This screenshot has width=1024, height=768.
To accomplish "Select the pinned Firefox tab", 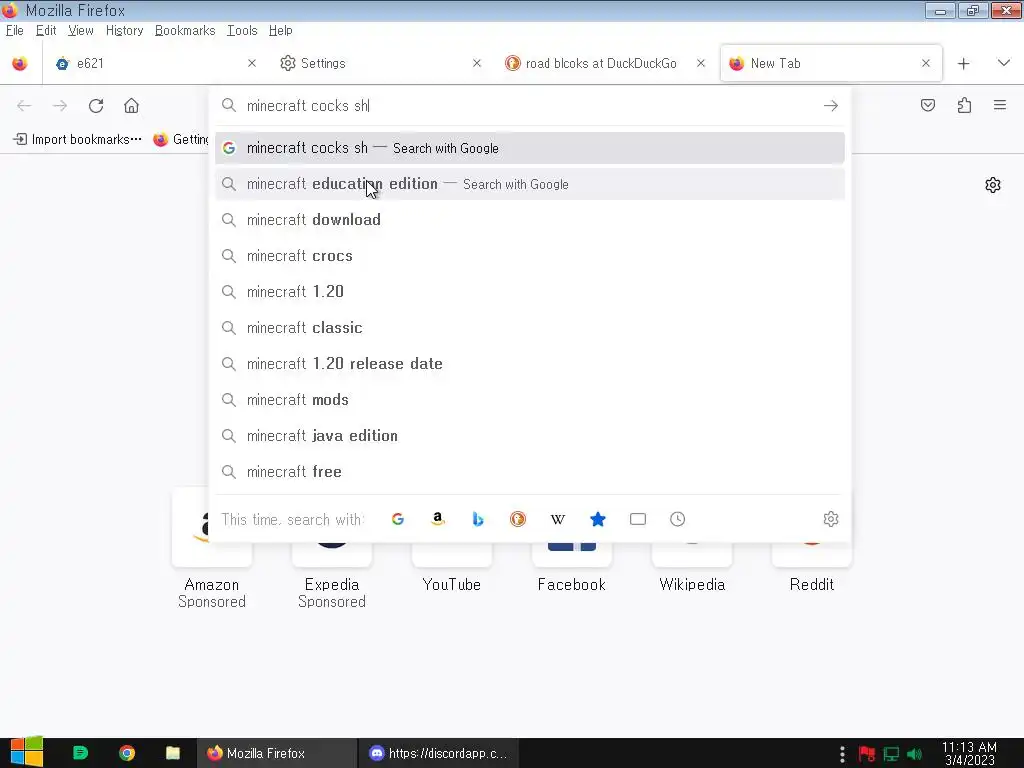I will pos(20,63).
